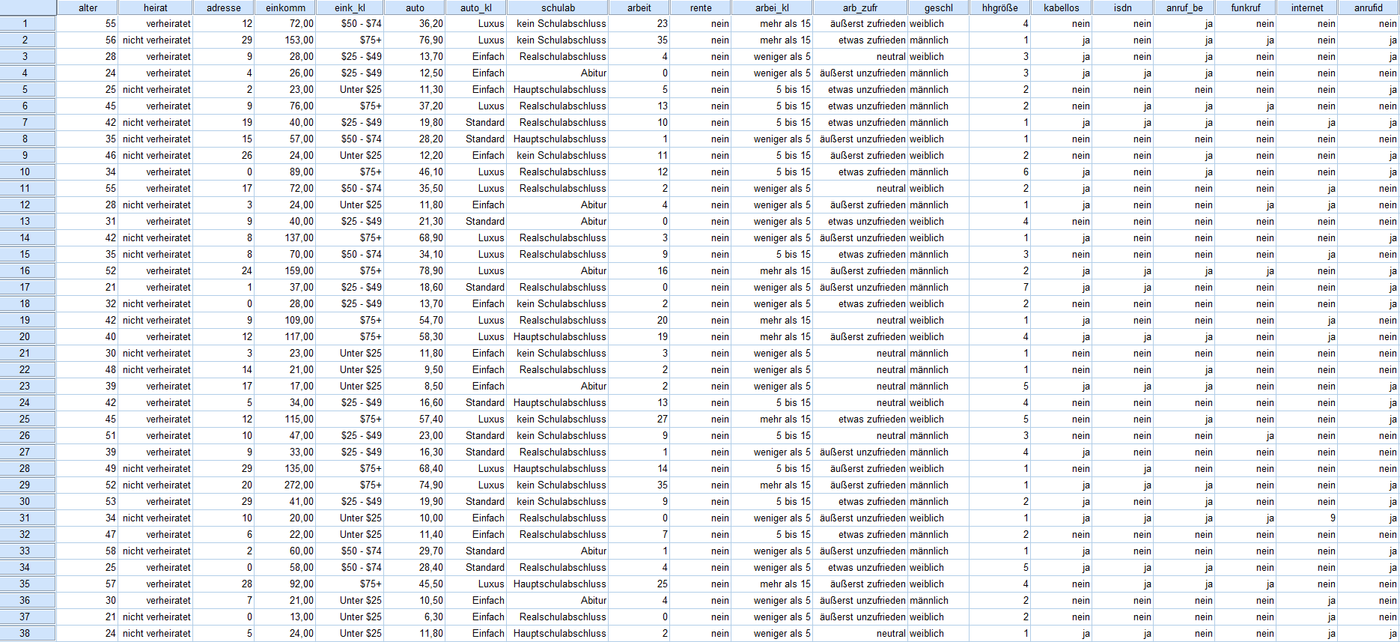Select row number 29 header
The image size is (1400, 642).
coord(28,485)
